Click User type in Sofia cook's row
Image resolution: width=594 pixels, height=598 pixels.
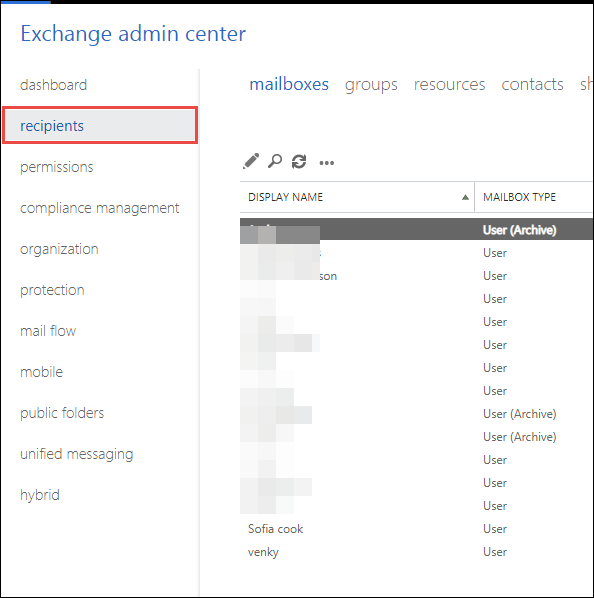click(495, 529)
